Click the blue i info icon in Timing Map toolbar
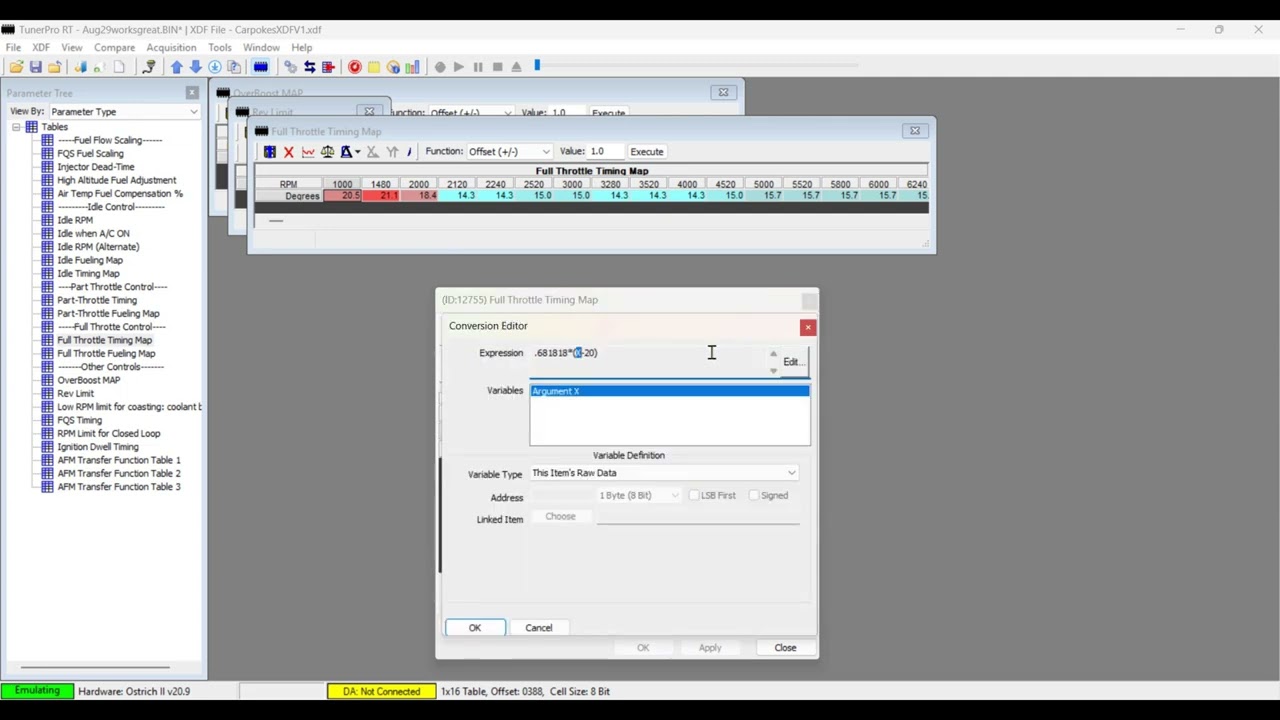 tap(409, 152)
